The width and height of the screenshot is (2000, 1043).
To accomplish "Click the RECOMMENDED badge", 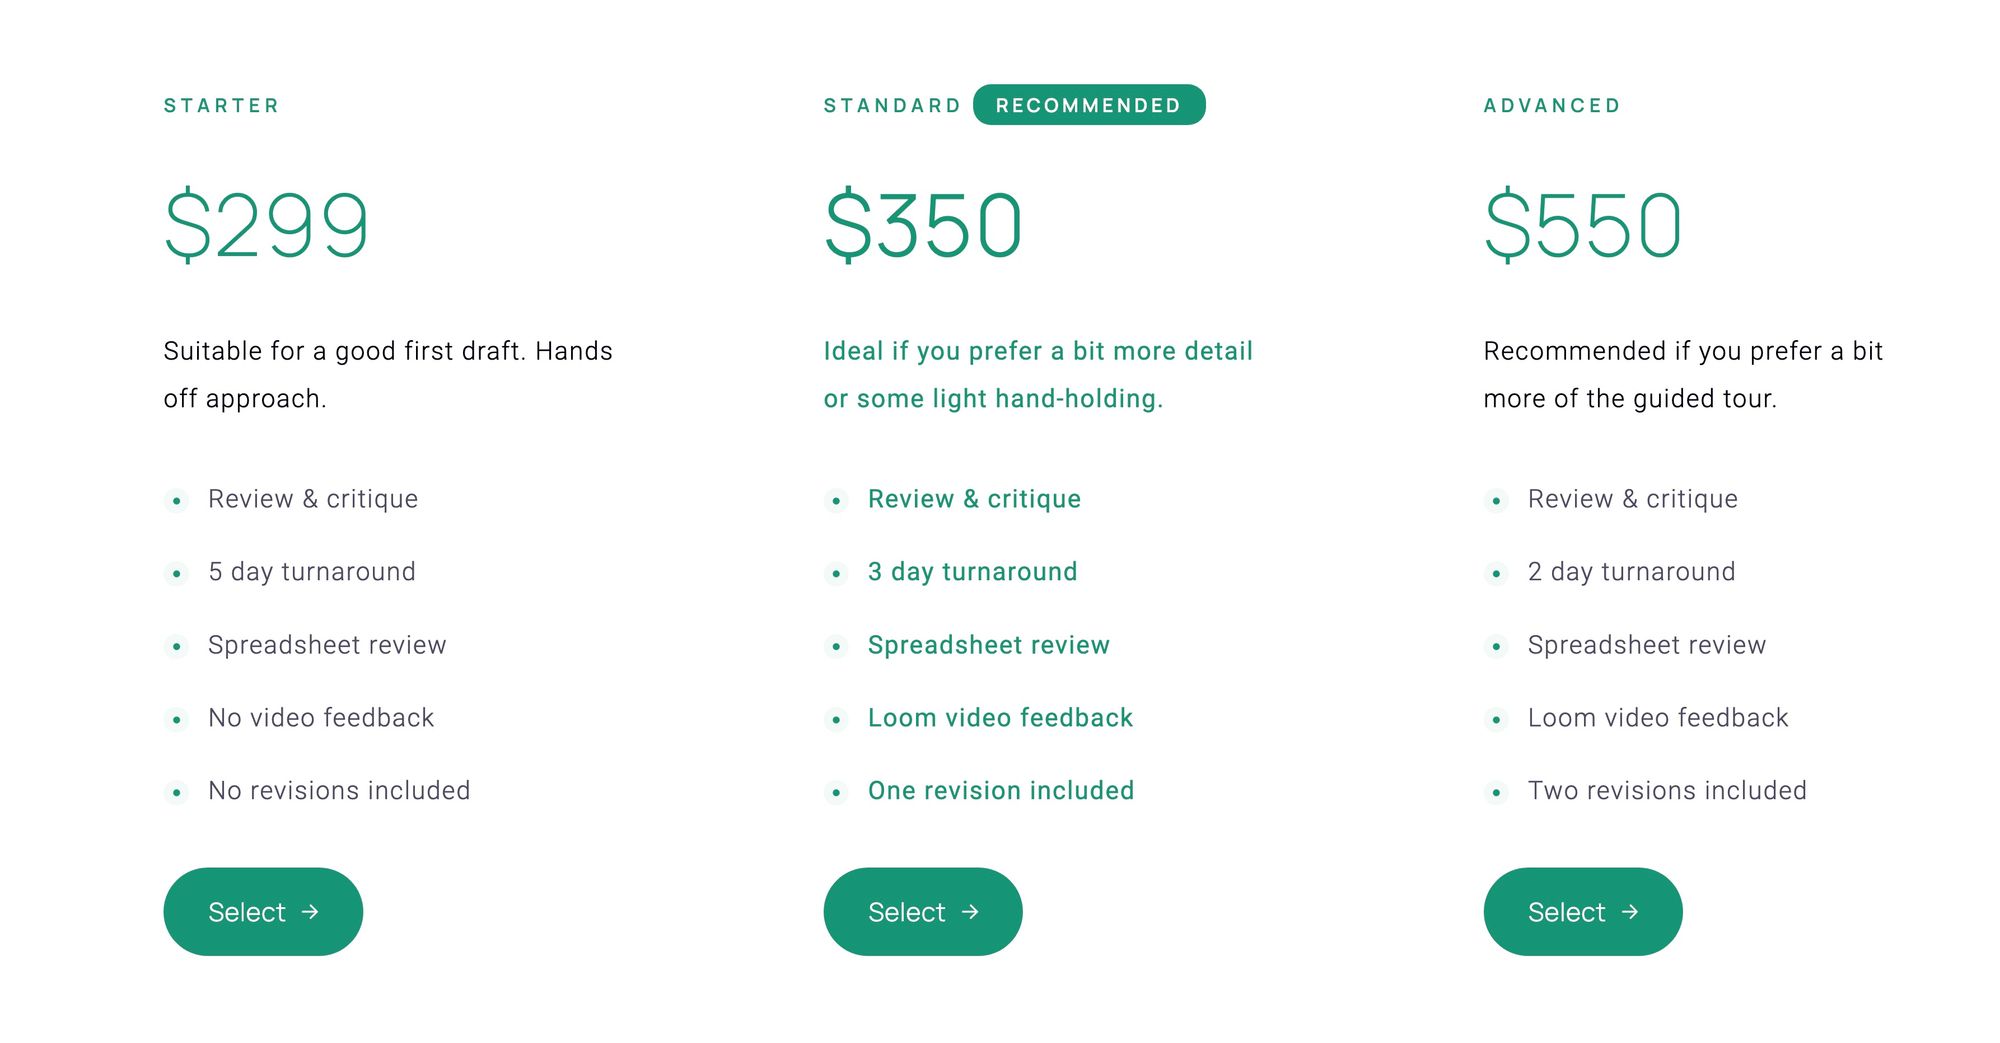I will pyautogui.click(x=1089, y=105).
